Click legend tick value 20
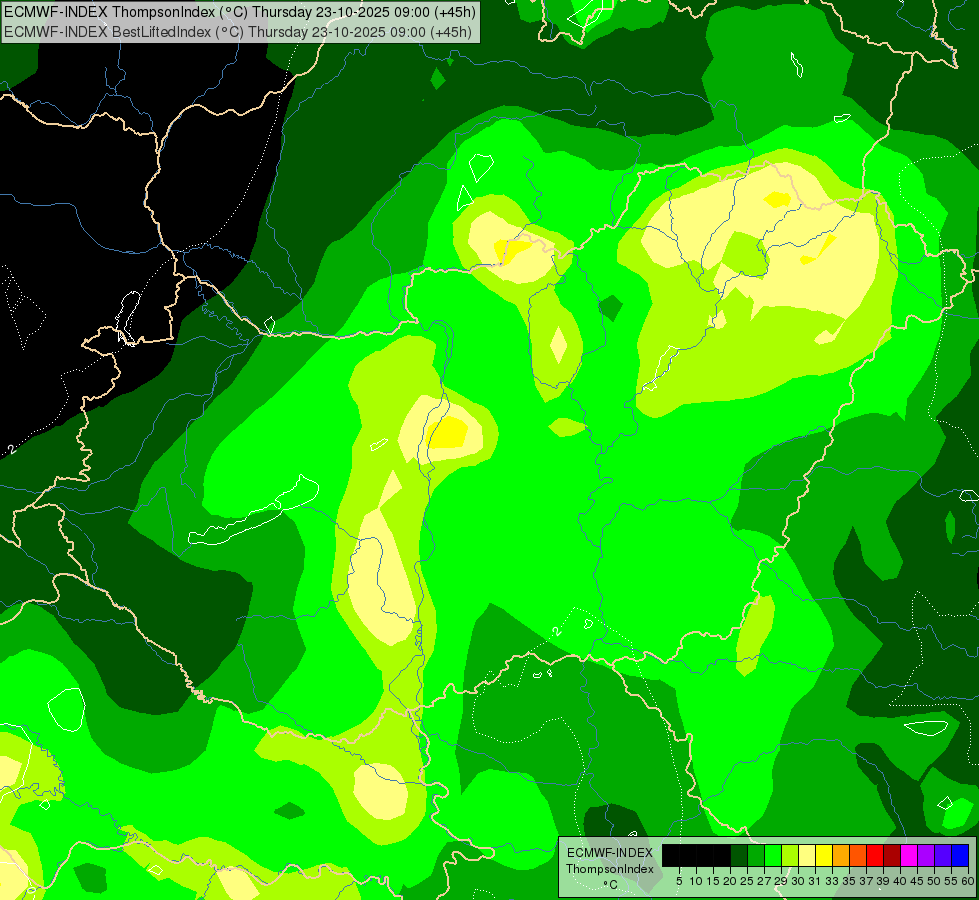Viewport: 979px width, 900px height. 731,881
